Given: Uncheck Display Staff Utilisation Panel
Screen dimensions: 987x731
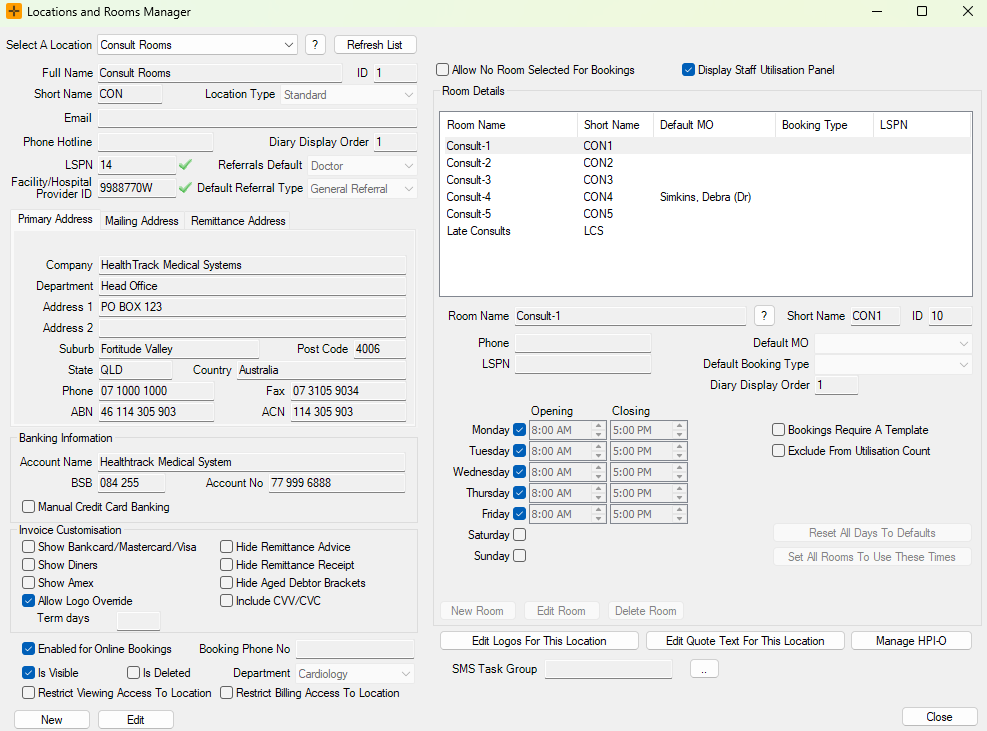Looking at the screenshot, I should pos(688,70).
